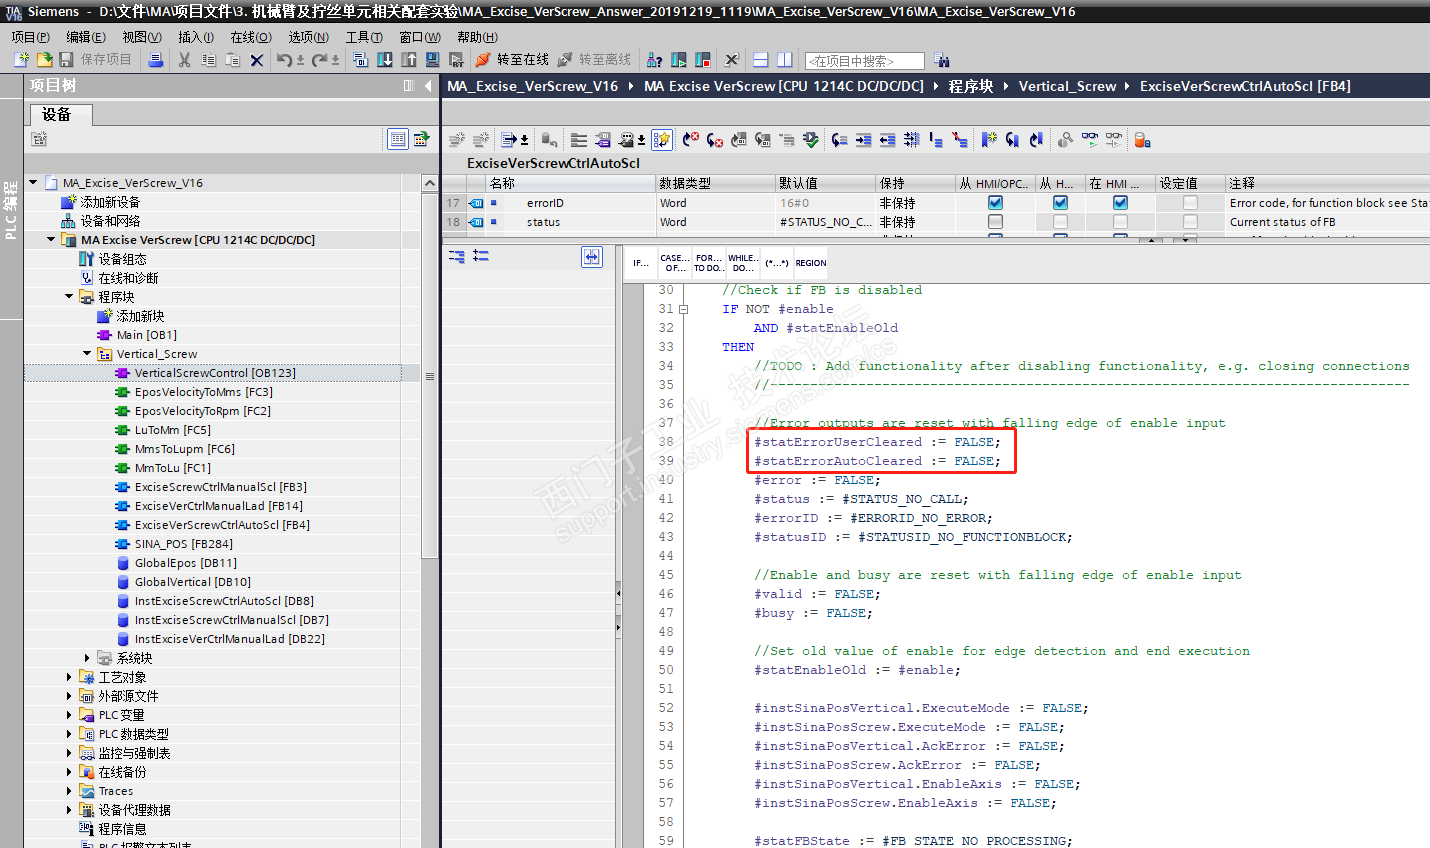Viewport: 1430px width, 848px height.
Task: Click the Download to device icon
Action: pyautogui.click(x=385, y=60)
